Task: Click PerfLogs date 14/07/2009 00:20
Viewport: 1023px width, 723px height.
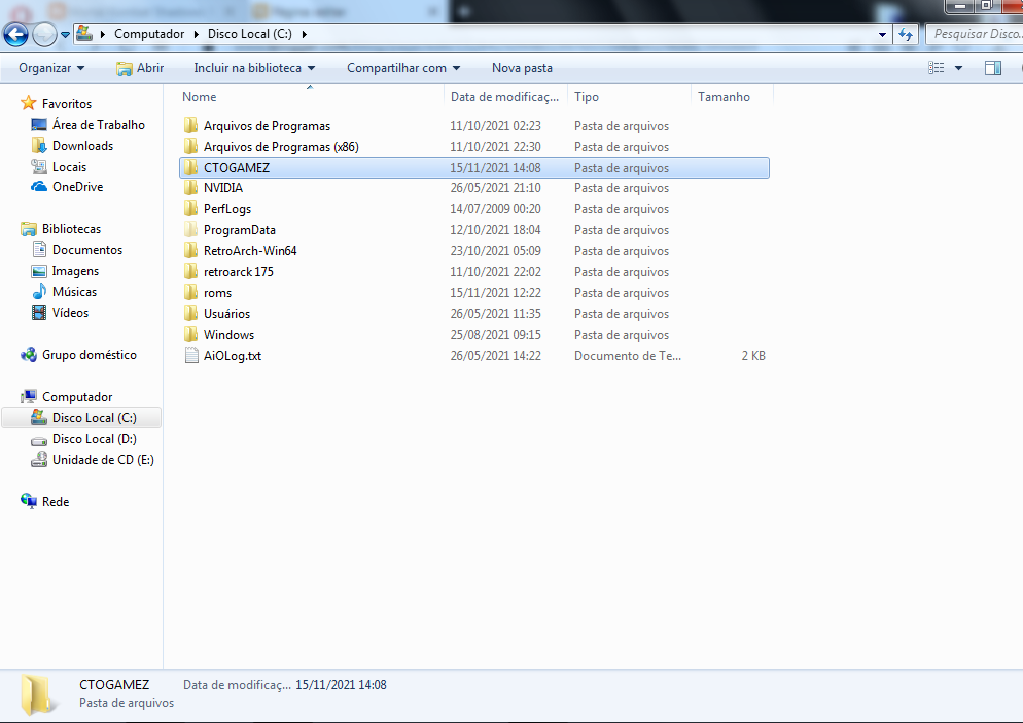Action: click(495, 209)
